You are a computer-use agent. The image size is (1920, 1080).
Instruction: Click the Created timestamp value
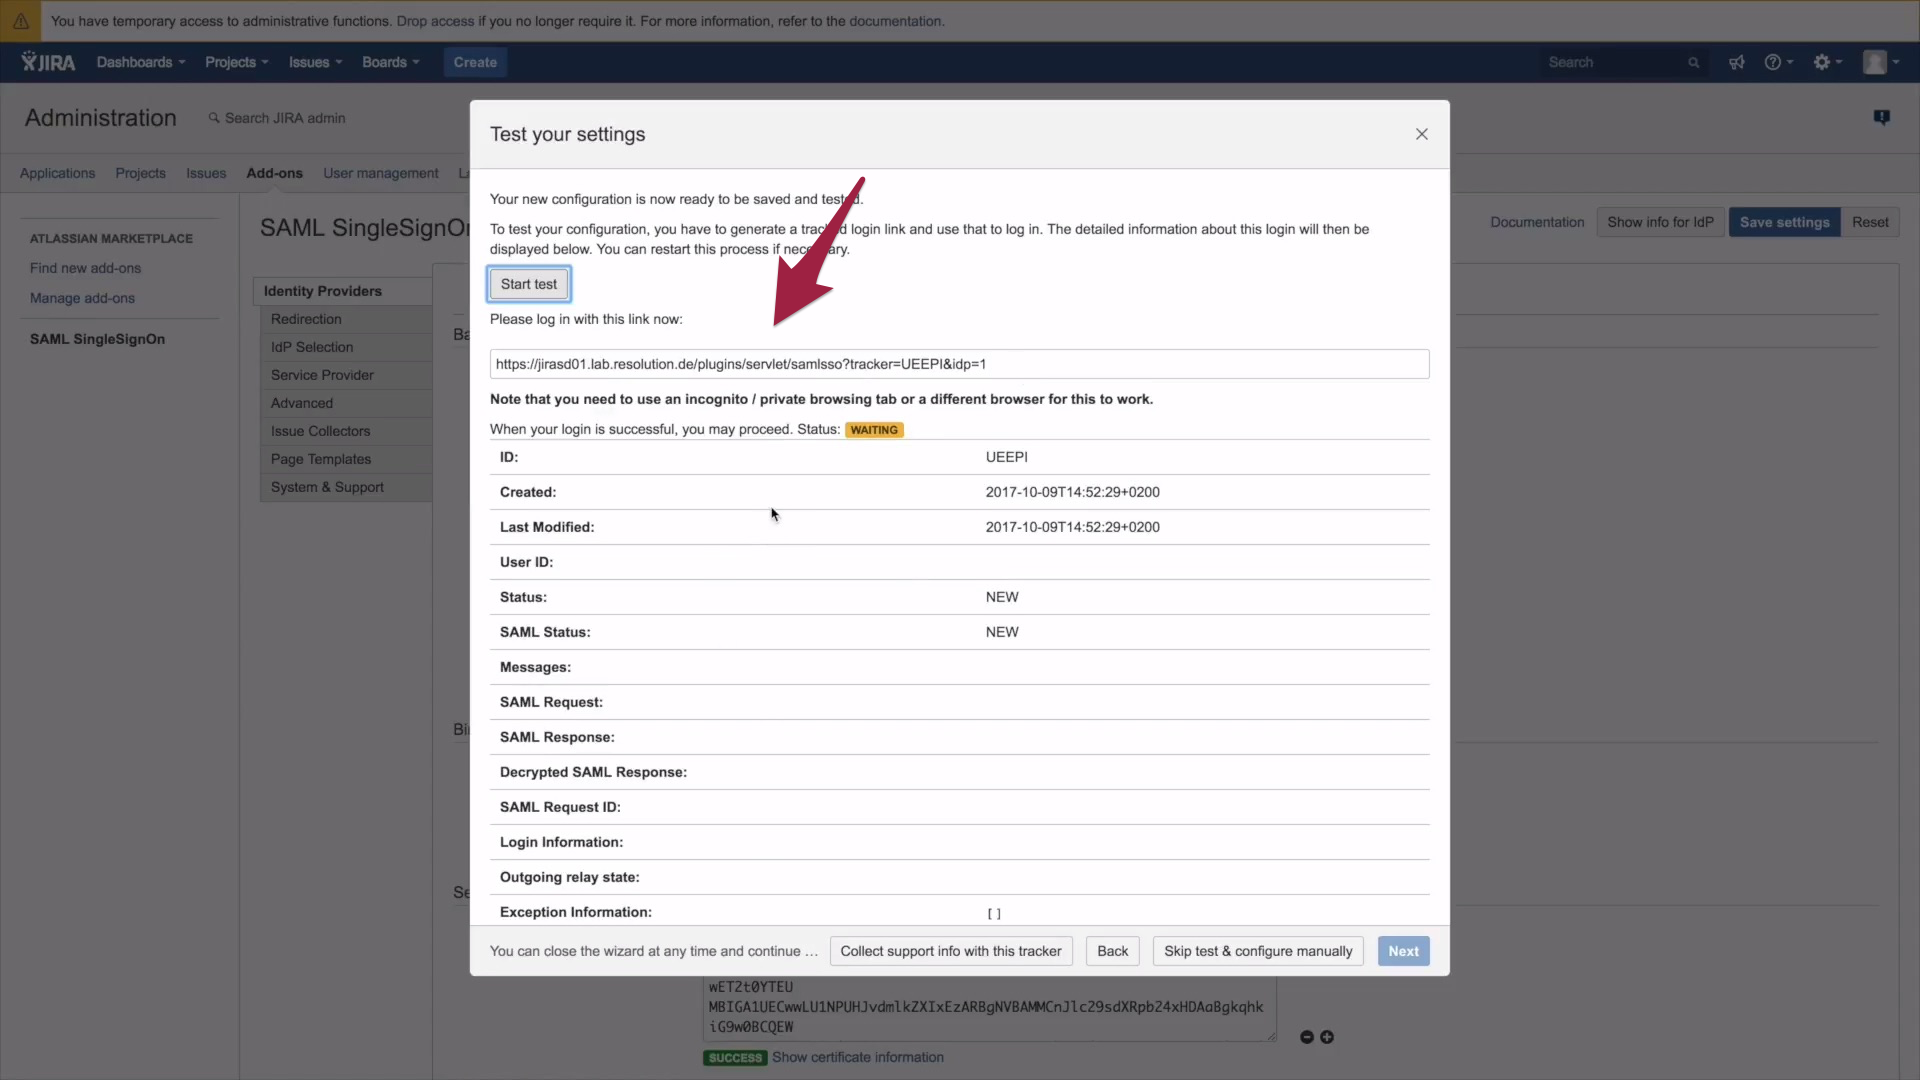pos(1072,492)
